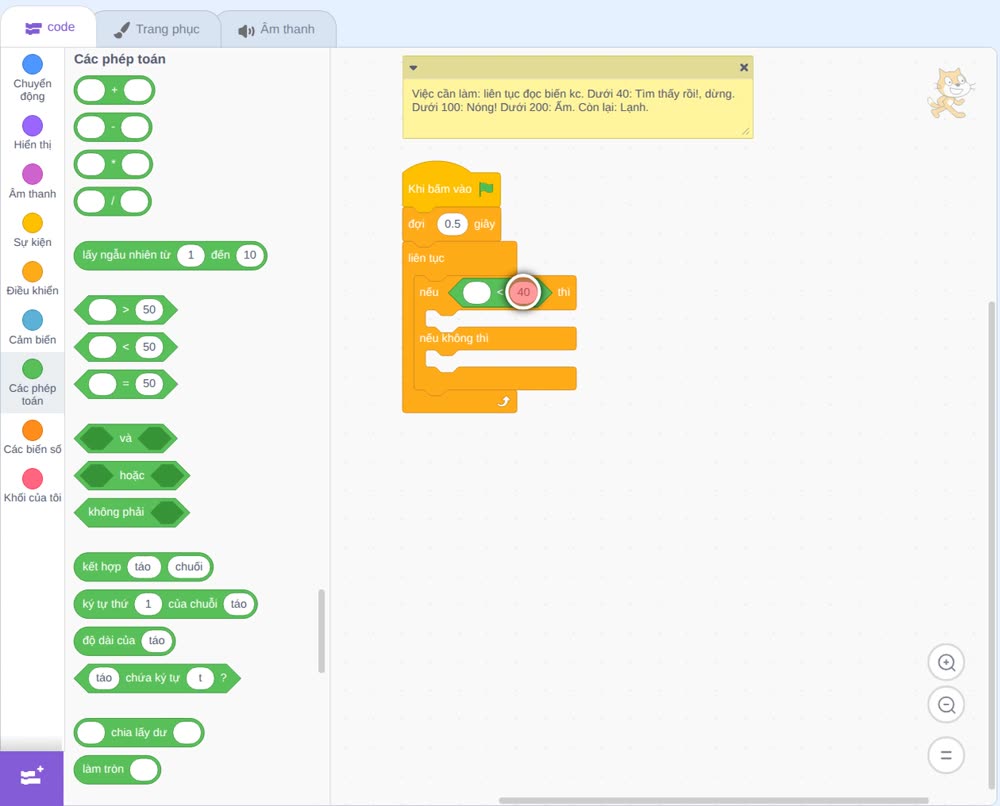Zoom in on the workspace
The height and width of the screenshot is (806, 1000).
(946, 663)
